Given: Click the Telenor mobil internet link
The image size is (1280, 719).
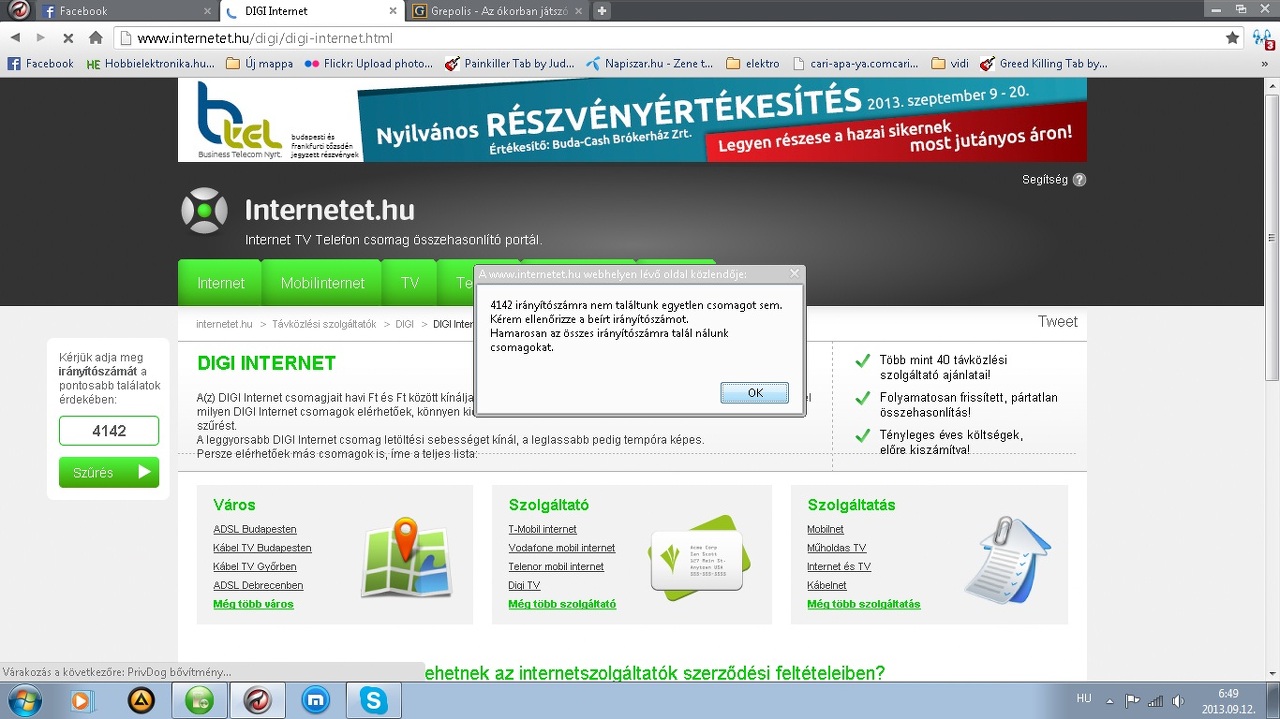Looking at the screenshot, I should click(x=556, y=567).
